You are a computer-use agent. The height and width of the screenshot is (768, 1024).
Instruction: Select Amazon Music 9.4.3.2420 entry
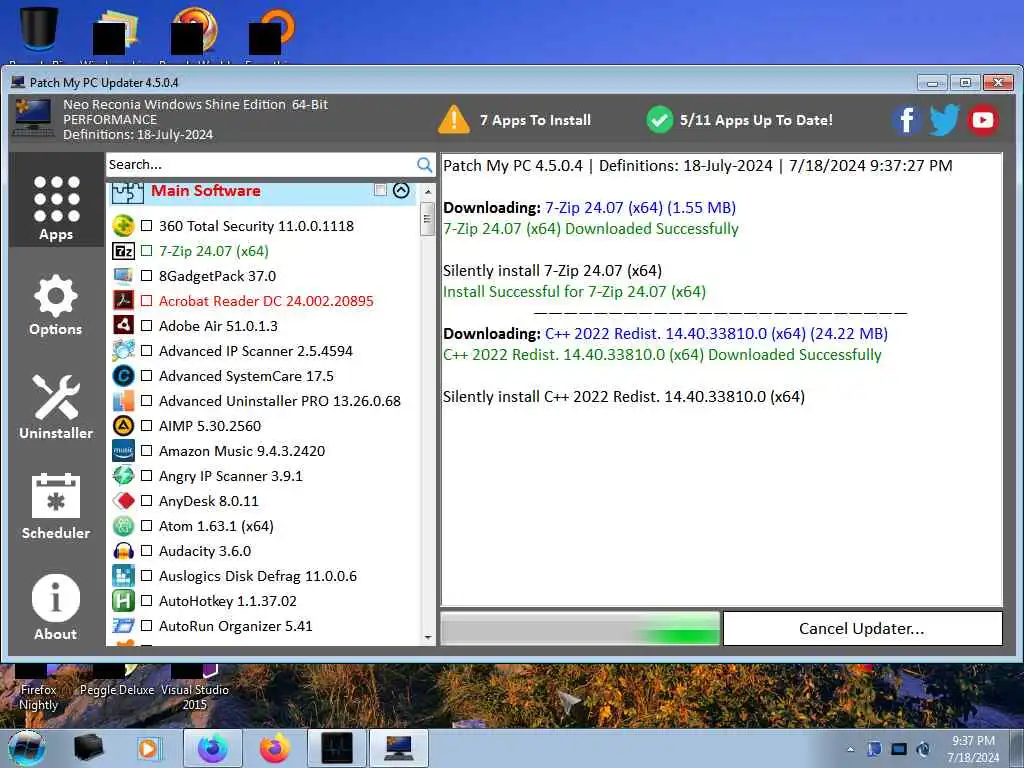242,451
